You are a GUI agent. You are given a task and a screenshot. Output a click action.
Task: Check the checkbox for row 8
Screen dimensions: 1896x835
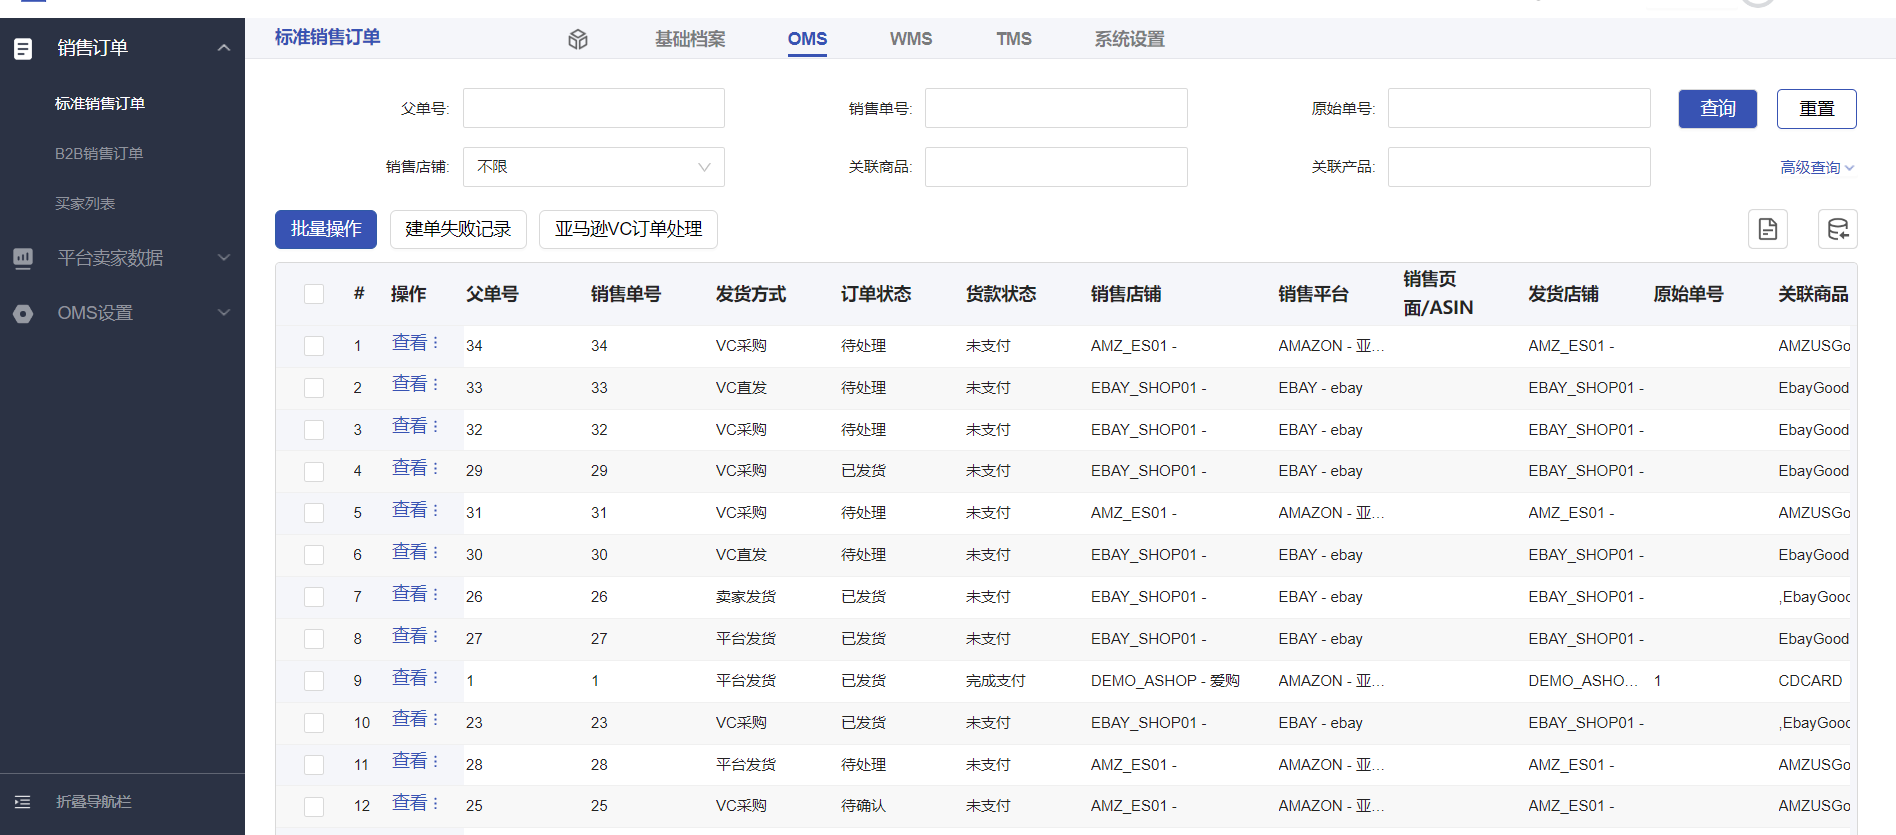coord(314,639)
